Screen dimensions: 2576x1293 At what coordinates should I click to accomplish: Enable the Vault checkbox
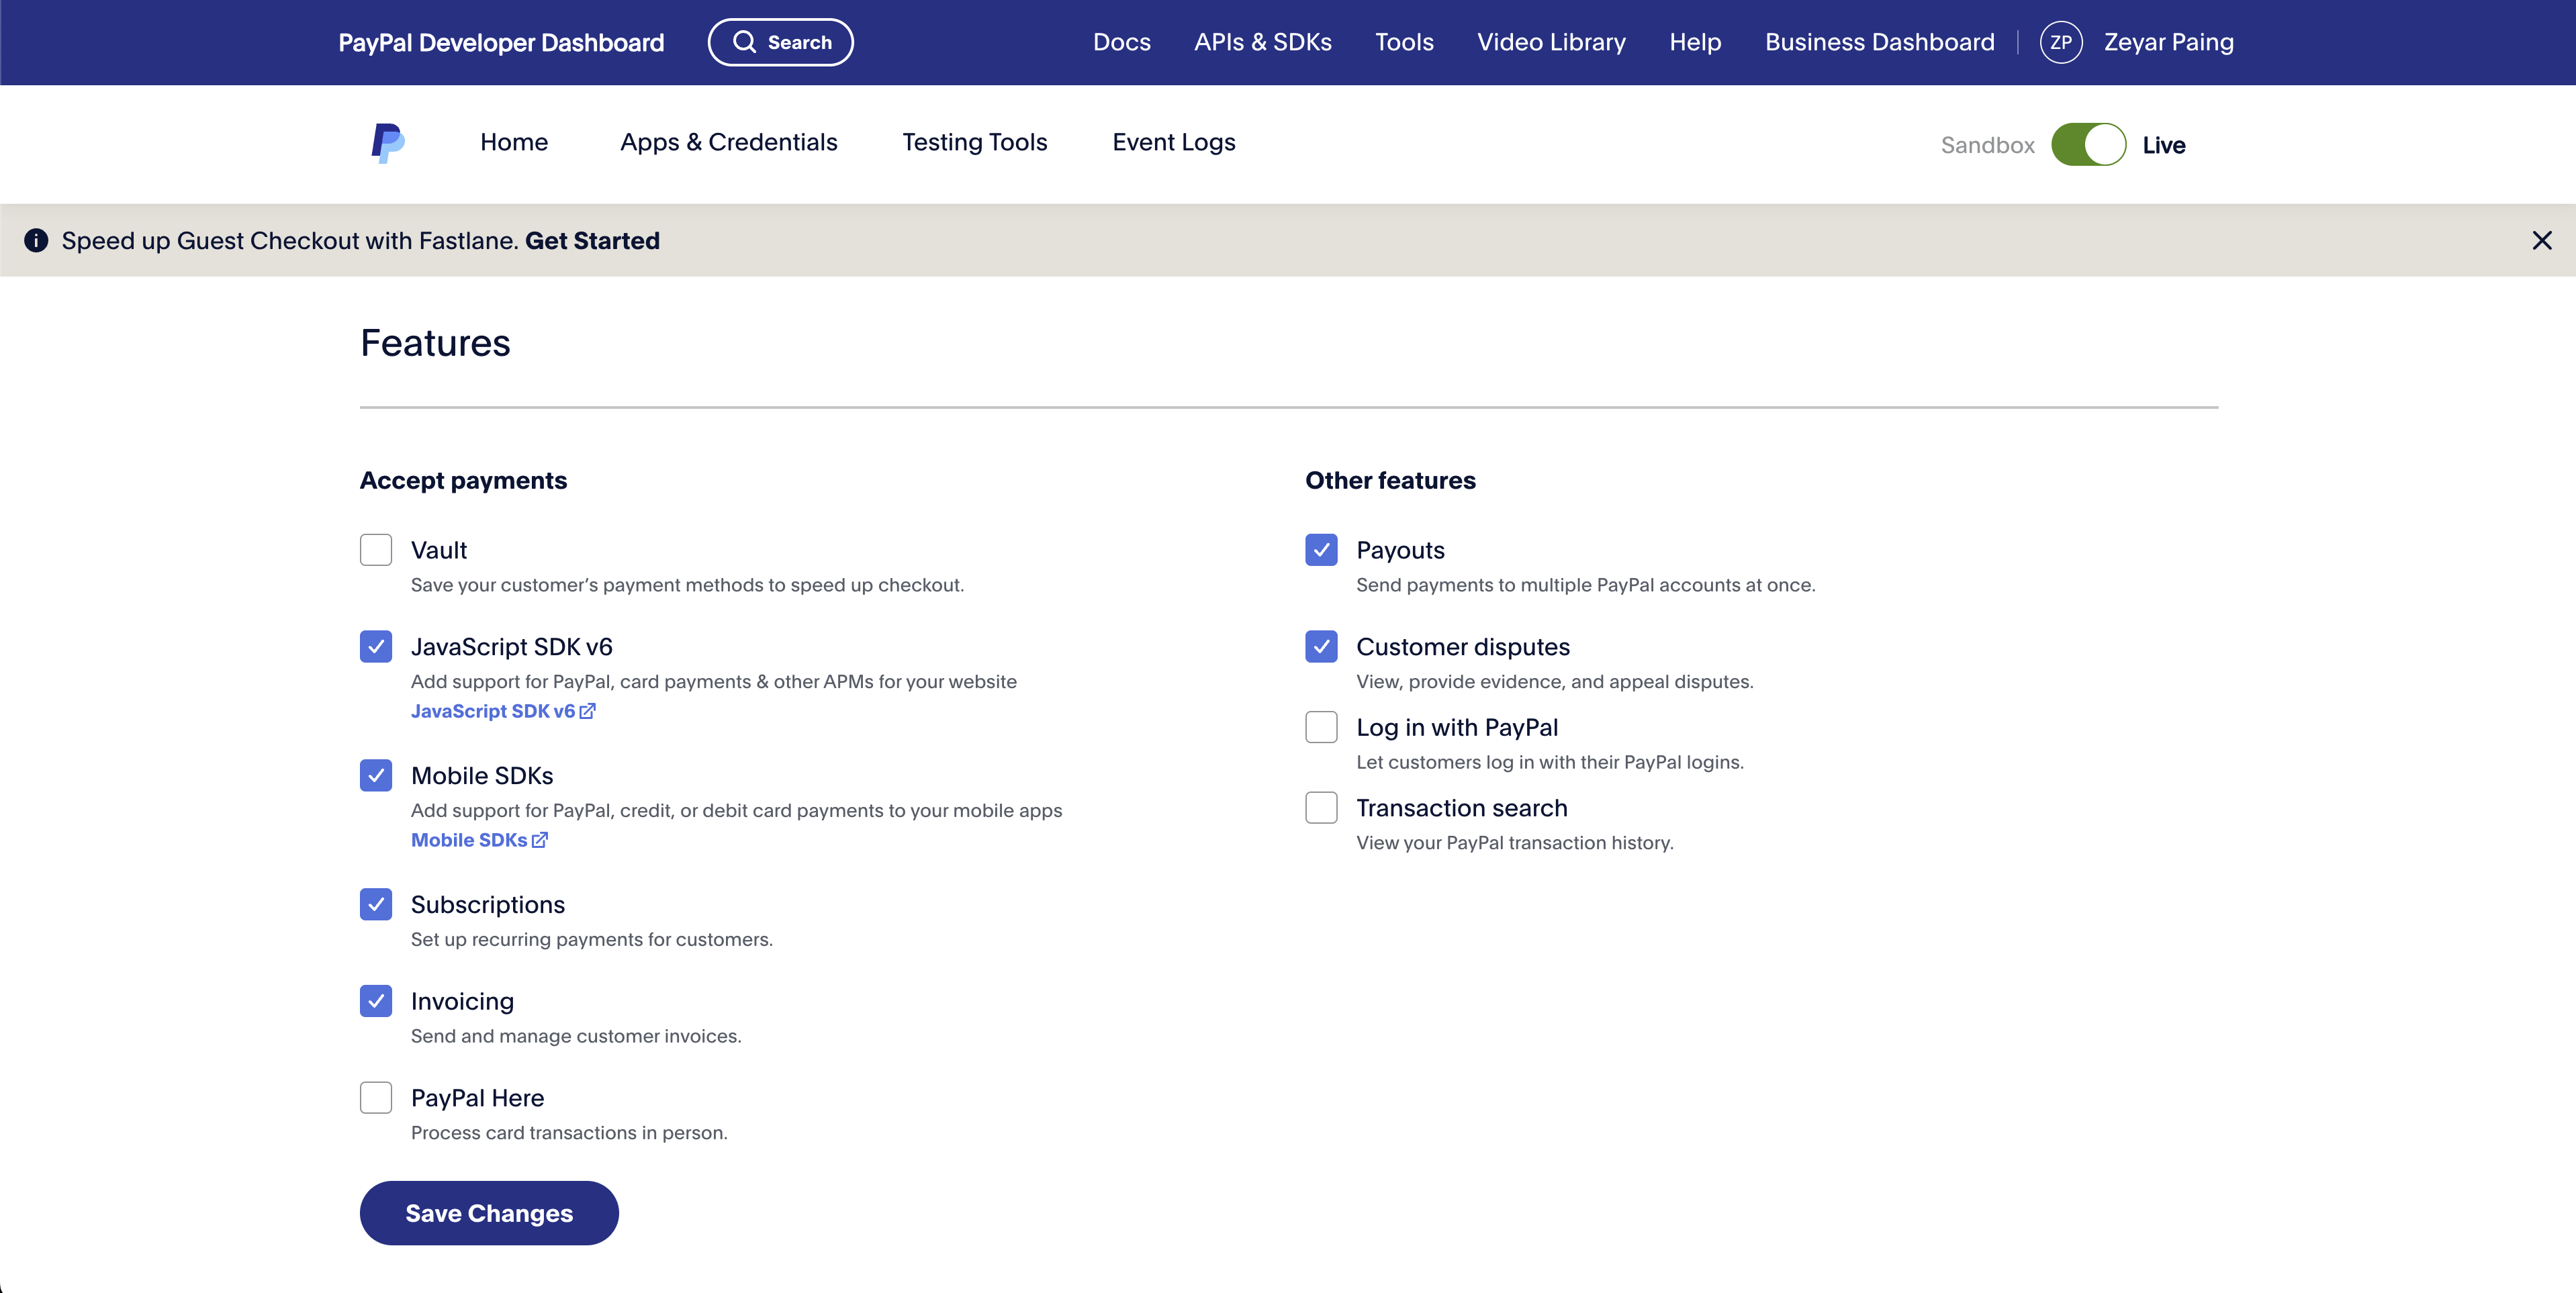[x=376, y=550]
